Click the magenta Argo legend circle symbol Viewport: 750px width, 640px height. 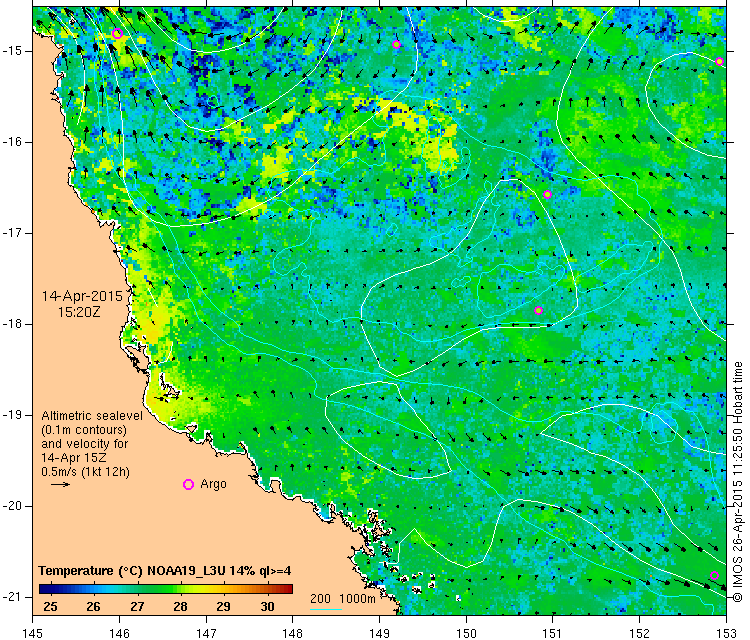coord(188,485)
